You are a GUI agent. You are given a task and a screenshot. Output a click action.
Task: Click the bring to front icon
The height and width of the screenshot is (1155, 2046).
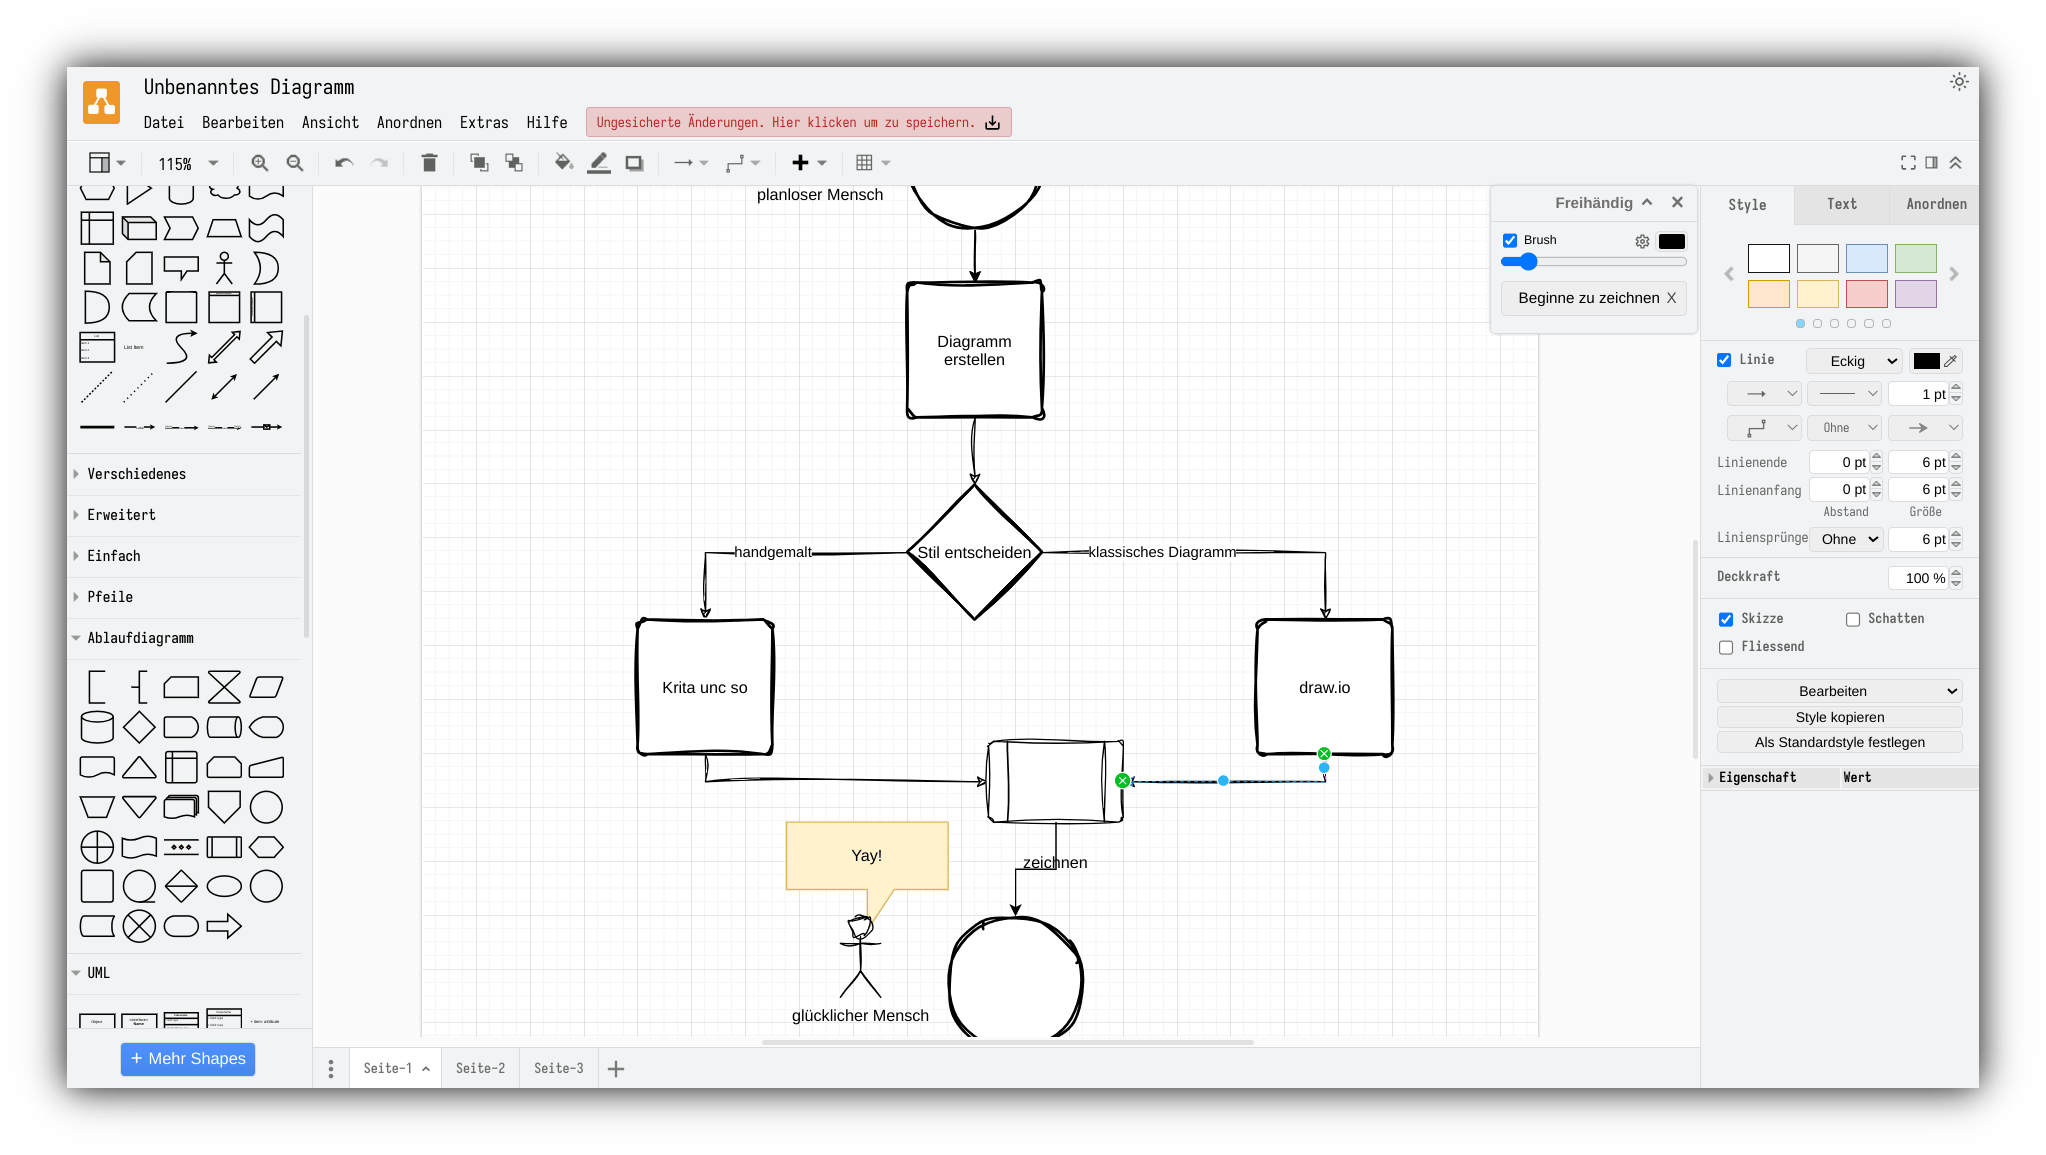click(x=479, y=163)
